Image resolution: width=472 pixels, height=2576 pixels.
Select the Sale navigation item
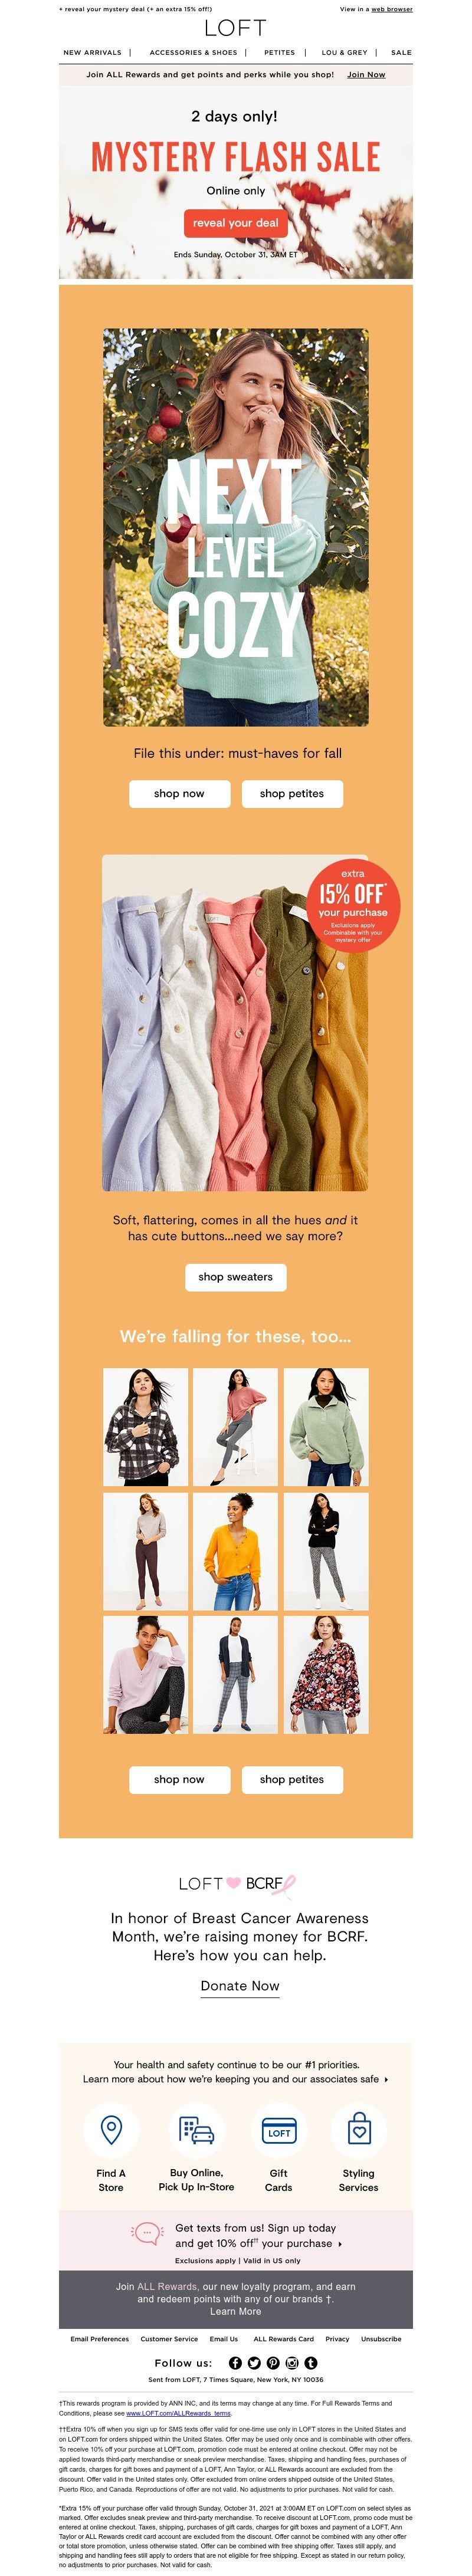401,52
